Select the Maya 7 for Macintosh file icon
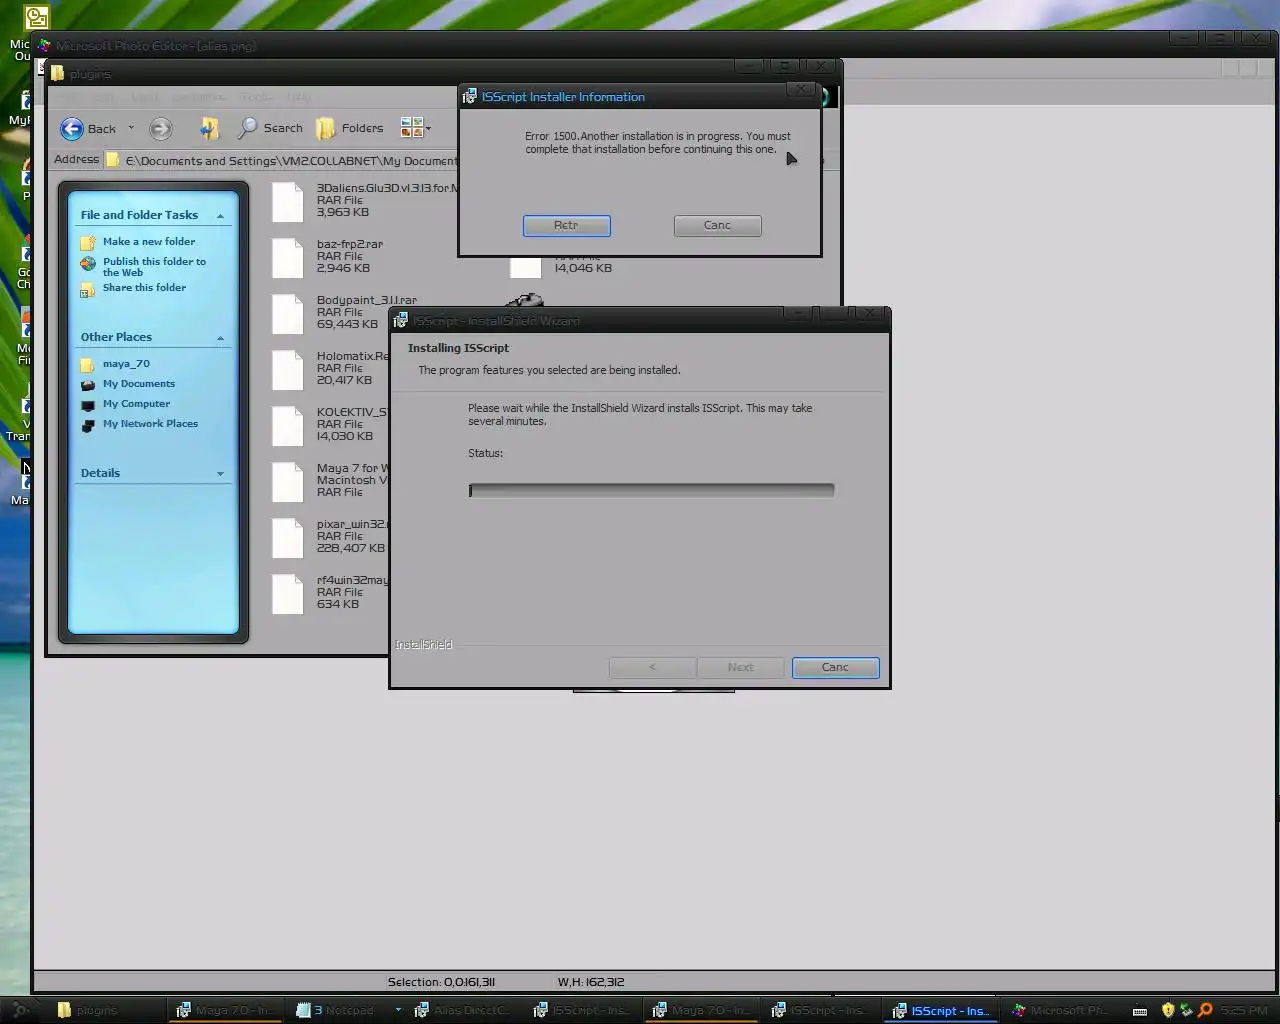Screen dimensions: 1280x1024 point(288,482)
